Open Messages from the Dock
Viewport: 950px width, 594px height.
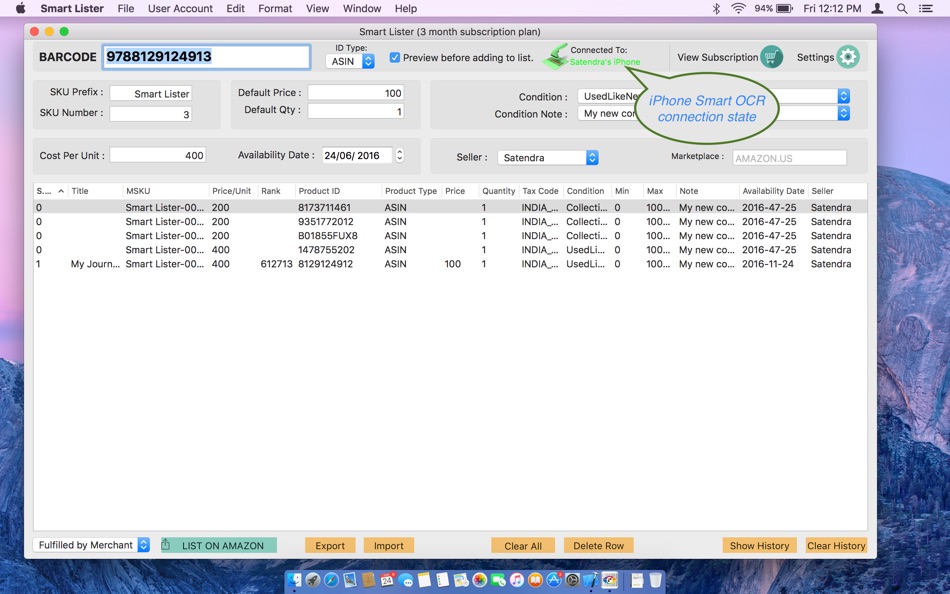406,580
